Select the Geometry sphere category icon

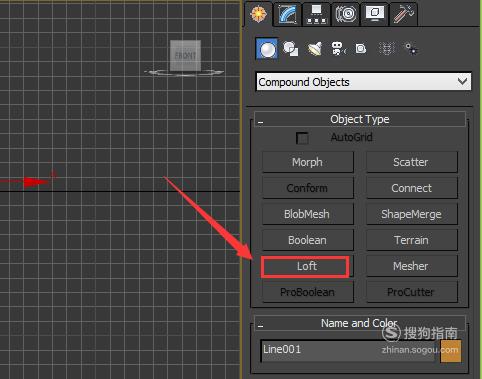(x=267, y=49)
